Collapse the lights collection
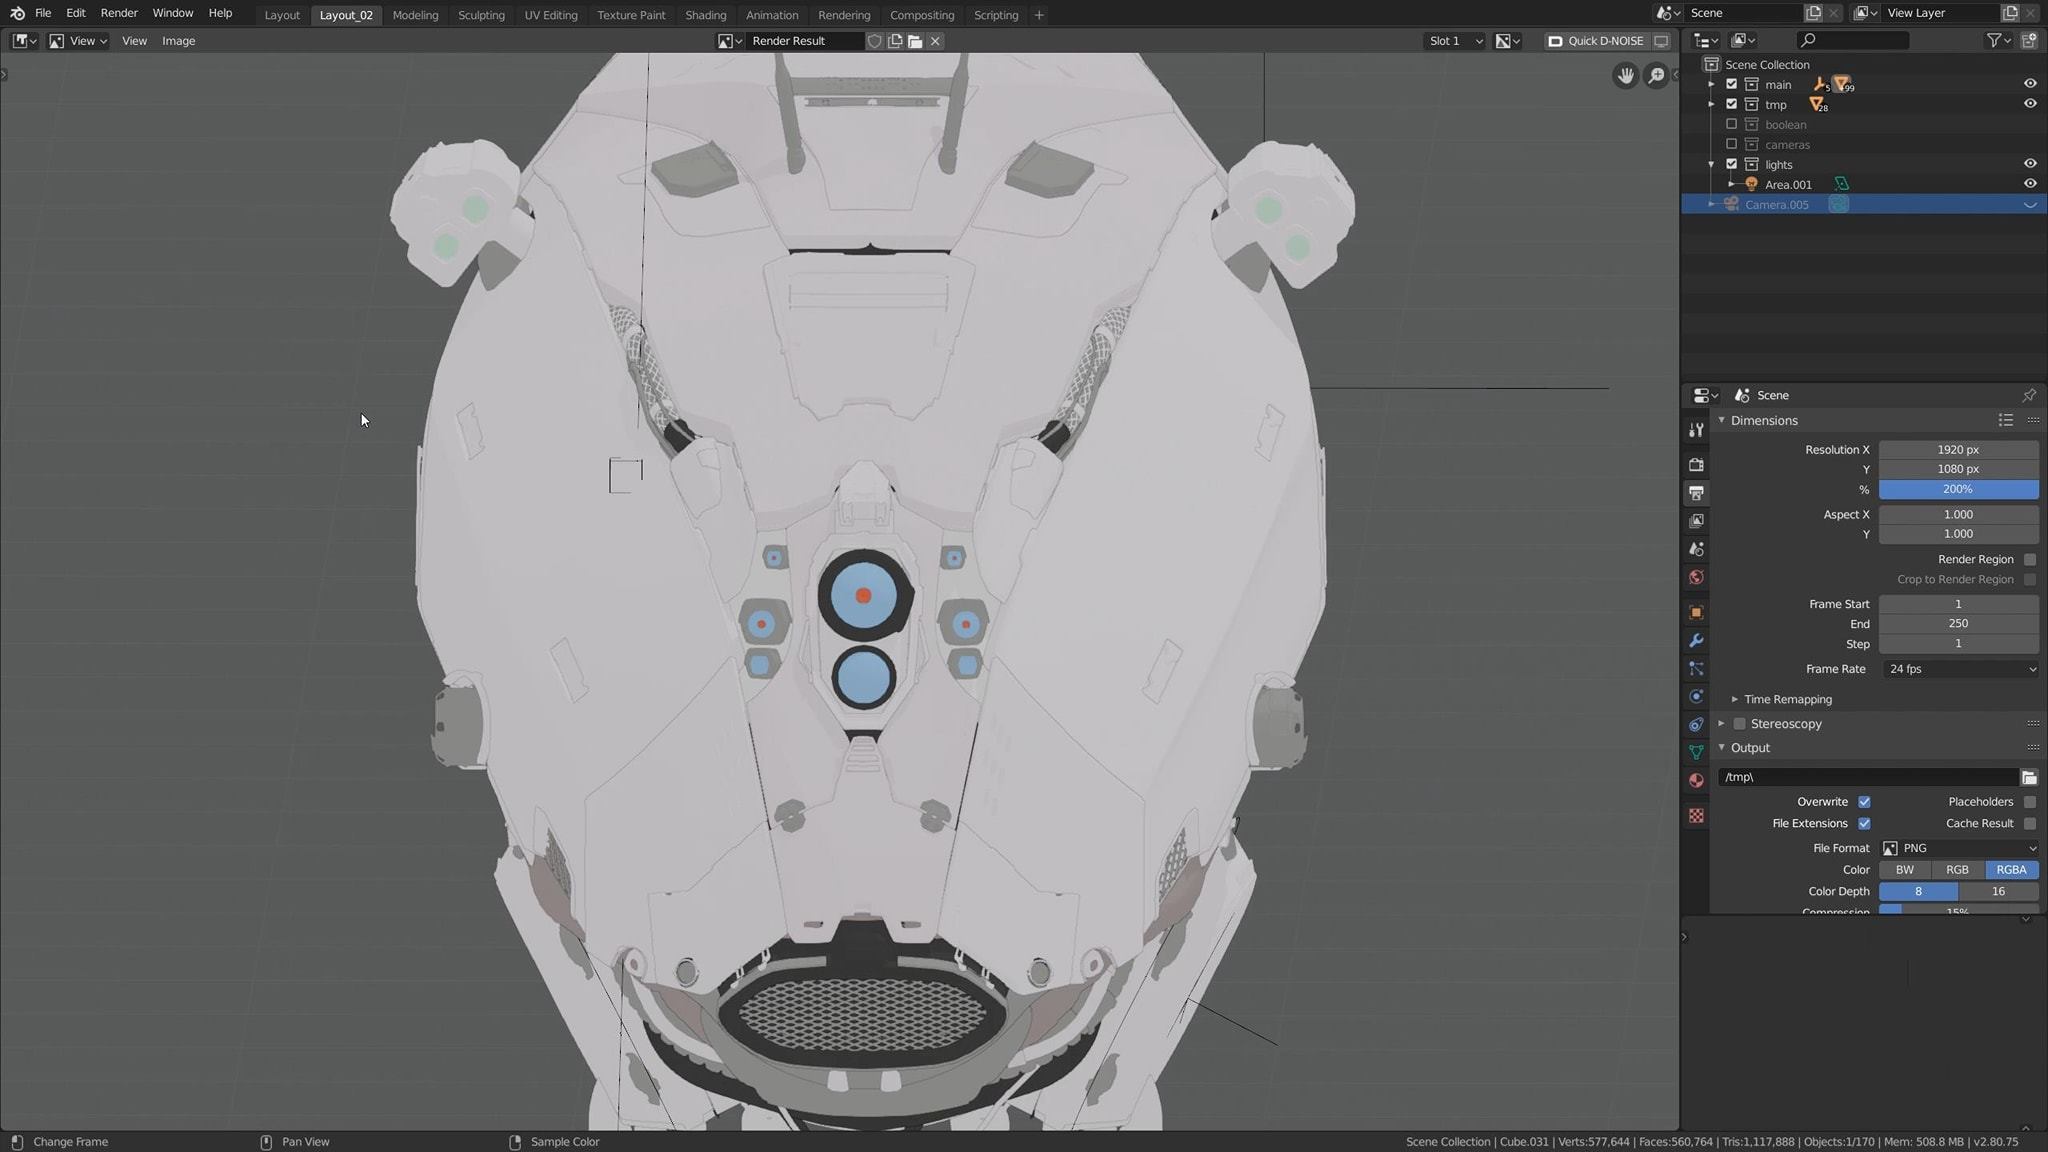The width and height of the screenshot is (2048, 1152). 1712,164
